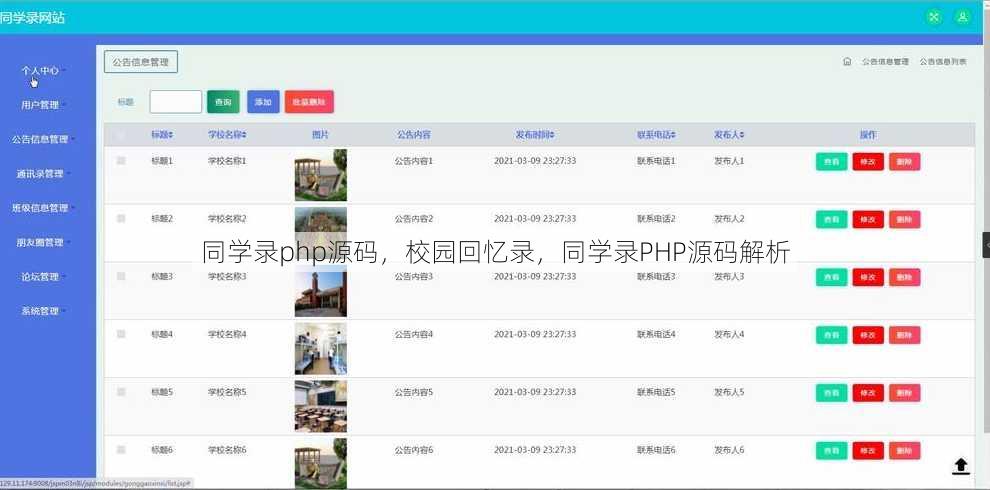Screen dimensions: 990x490
Task: Click the 联系电话5 cell
Action: point(657,392)
